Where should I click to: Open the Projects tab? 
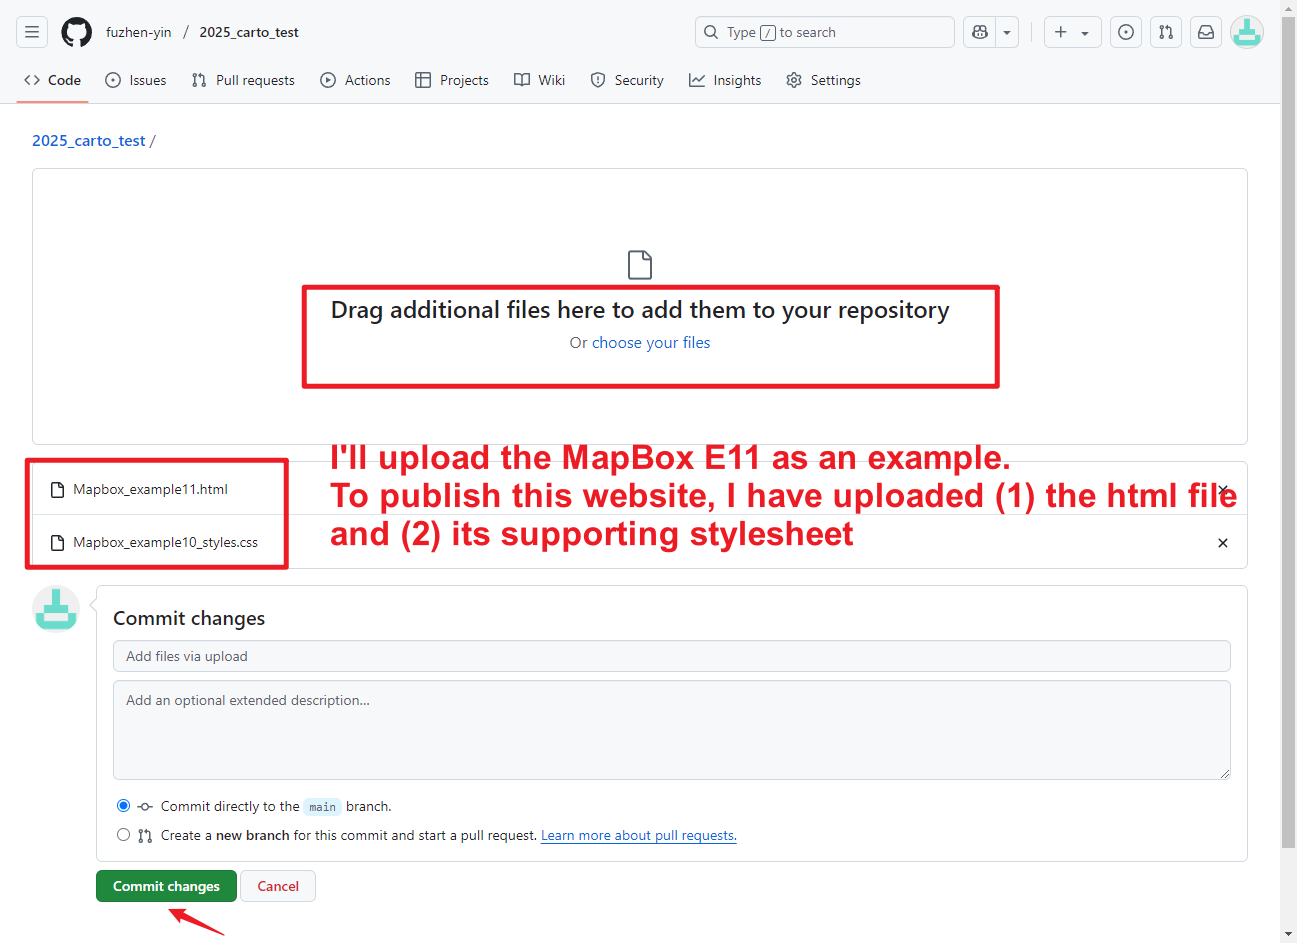point(452,80)
